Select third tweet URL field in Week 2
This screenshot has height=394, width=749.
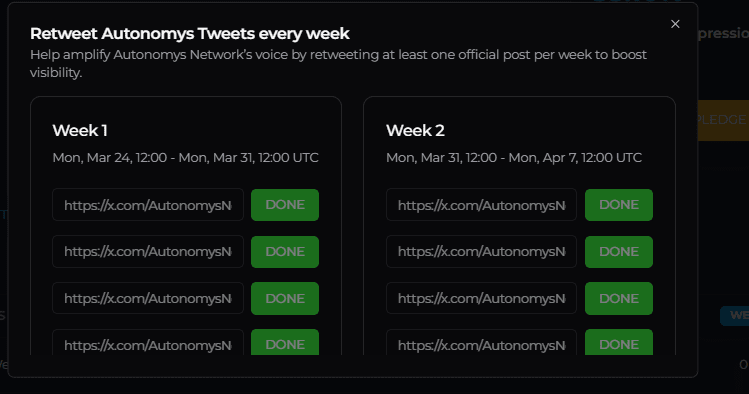482,298
